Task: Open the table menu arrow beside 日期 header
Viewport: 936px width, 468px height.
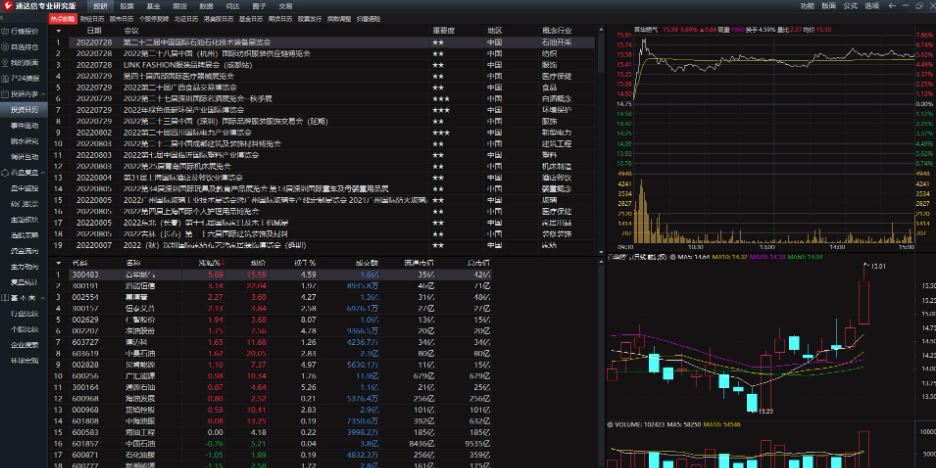Action: [x=58, y=30]
